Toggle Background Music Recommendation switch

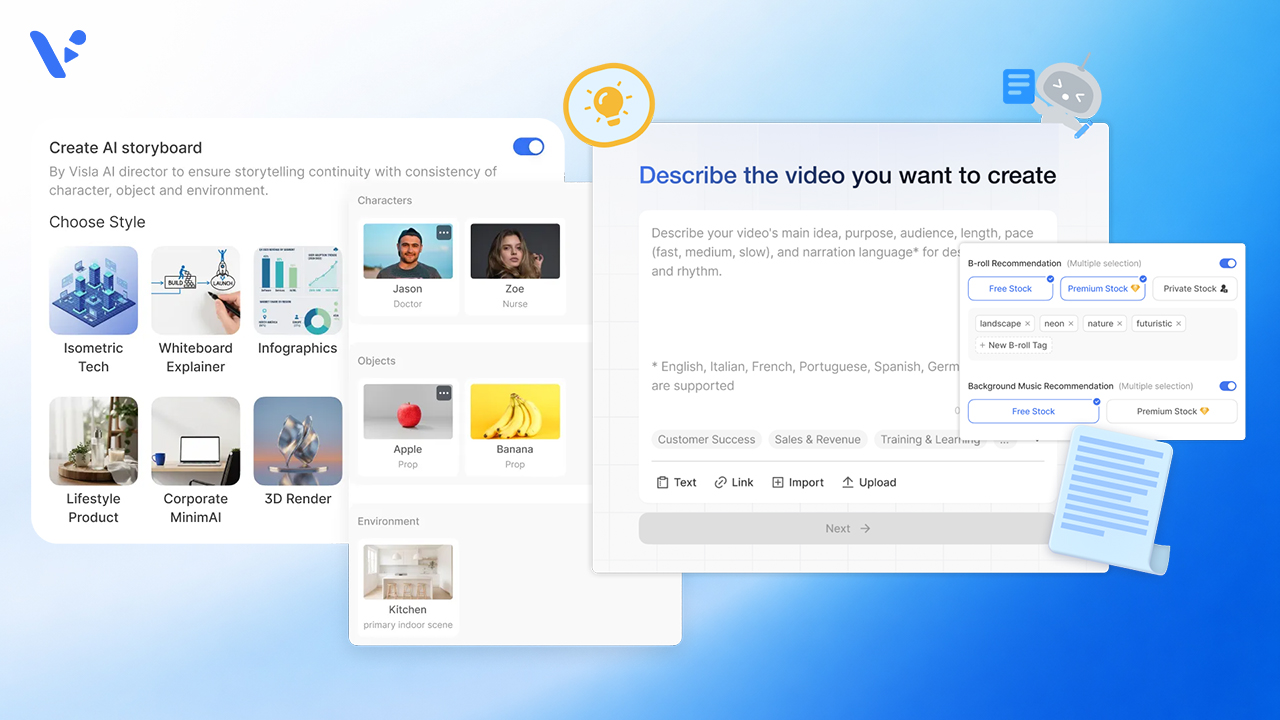[1227, 386]
